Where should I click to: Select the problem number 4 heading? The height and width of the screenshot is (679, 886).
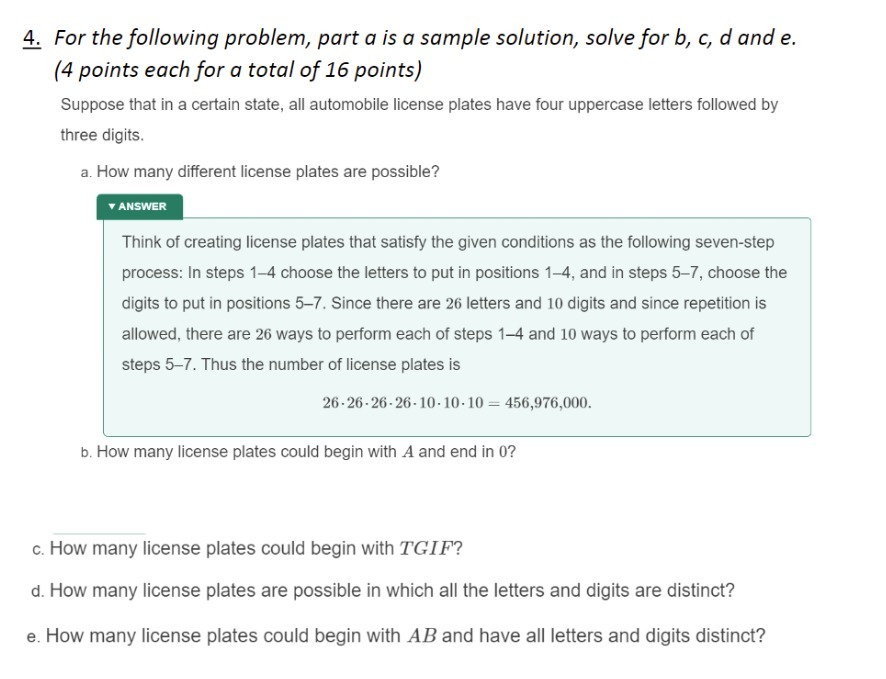click(29, 37)
